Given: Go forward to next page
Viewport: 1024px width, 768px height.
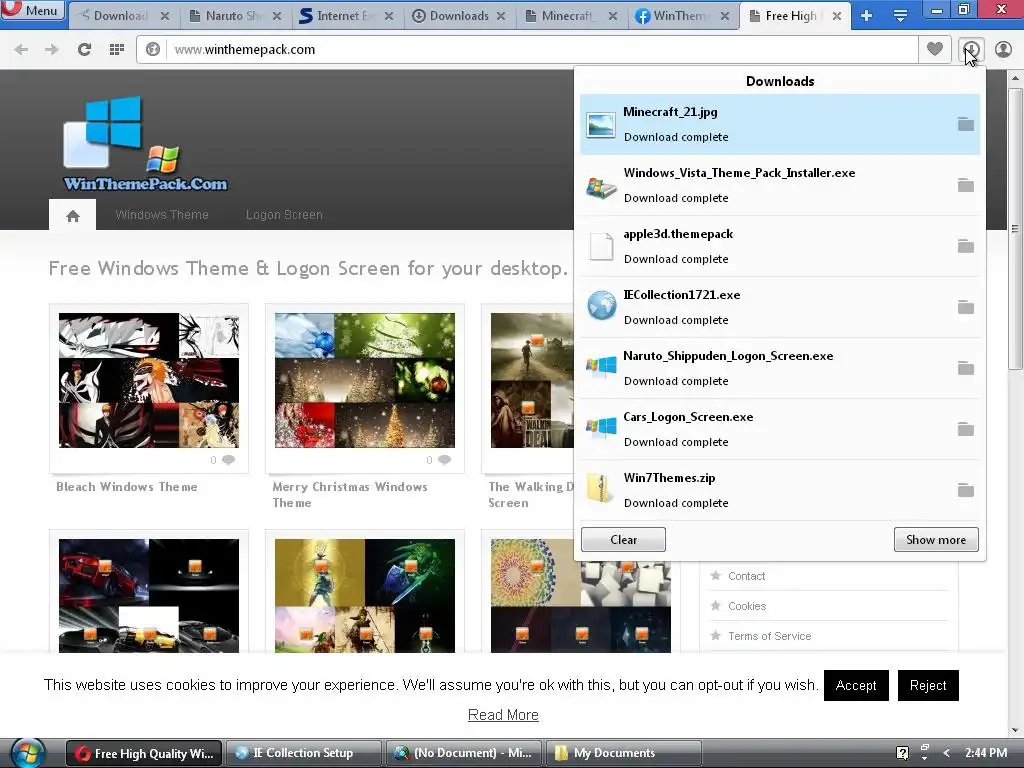Looking at the screenshot, I should point(52,50).
